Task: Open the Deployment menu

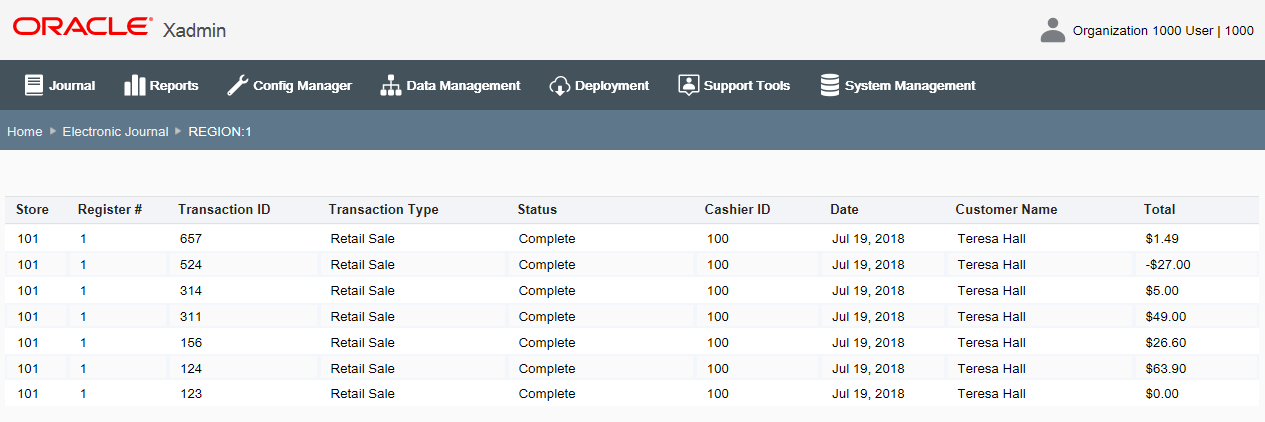Action: pos(599,85)
